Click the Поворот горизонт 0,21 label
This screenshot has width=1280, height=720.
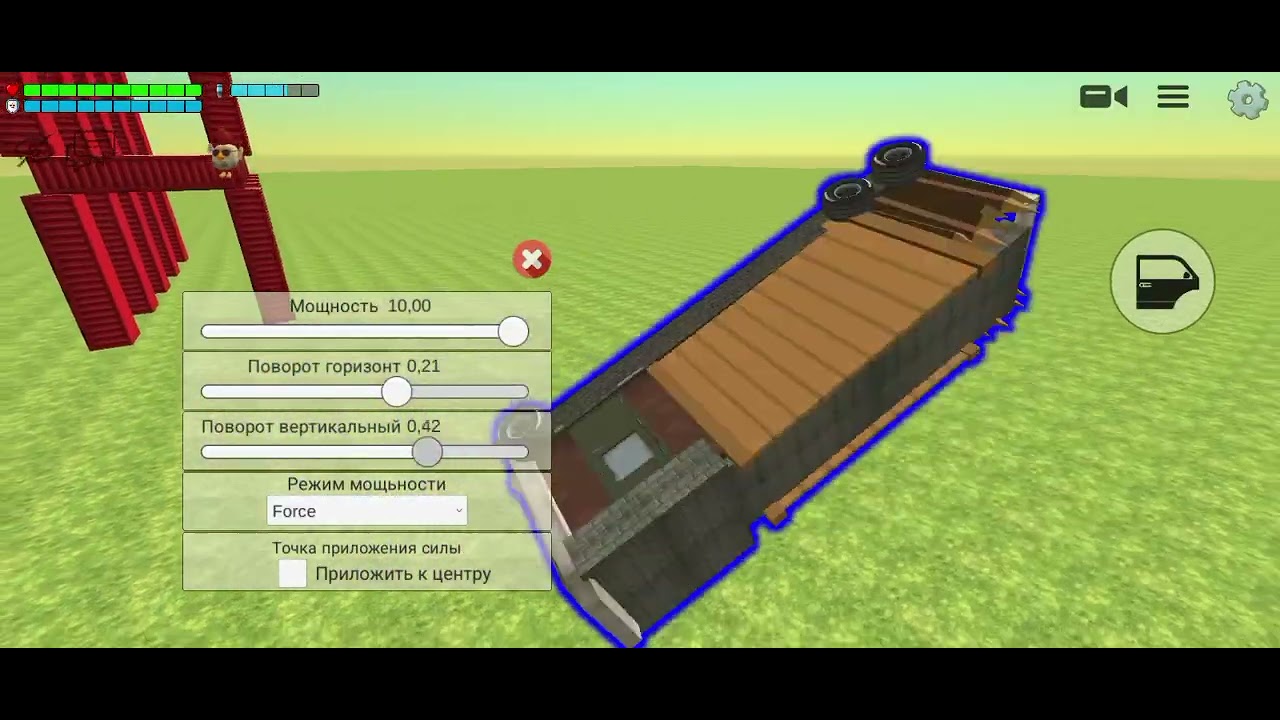(x=344, y=366)
